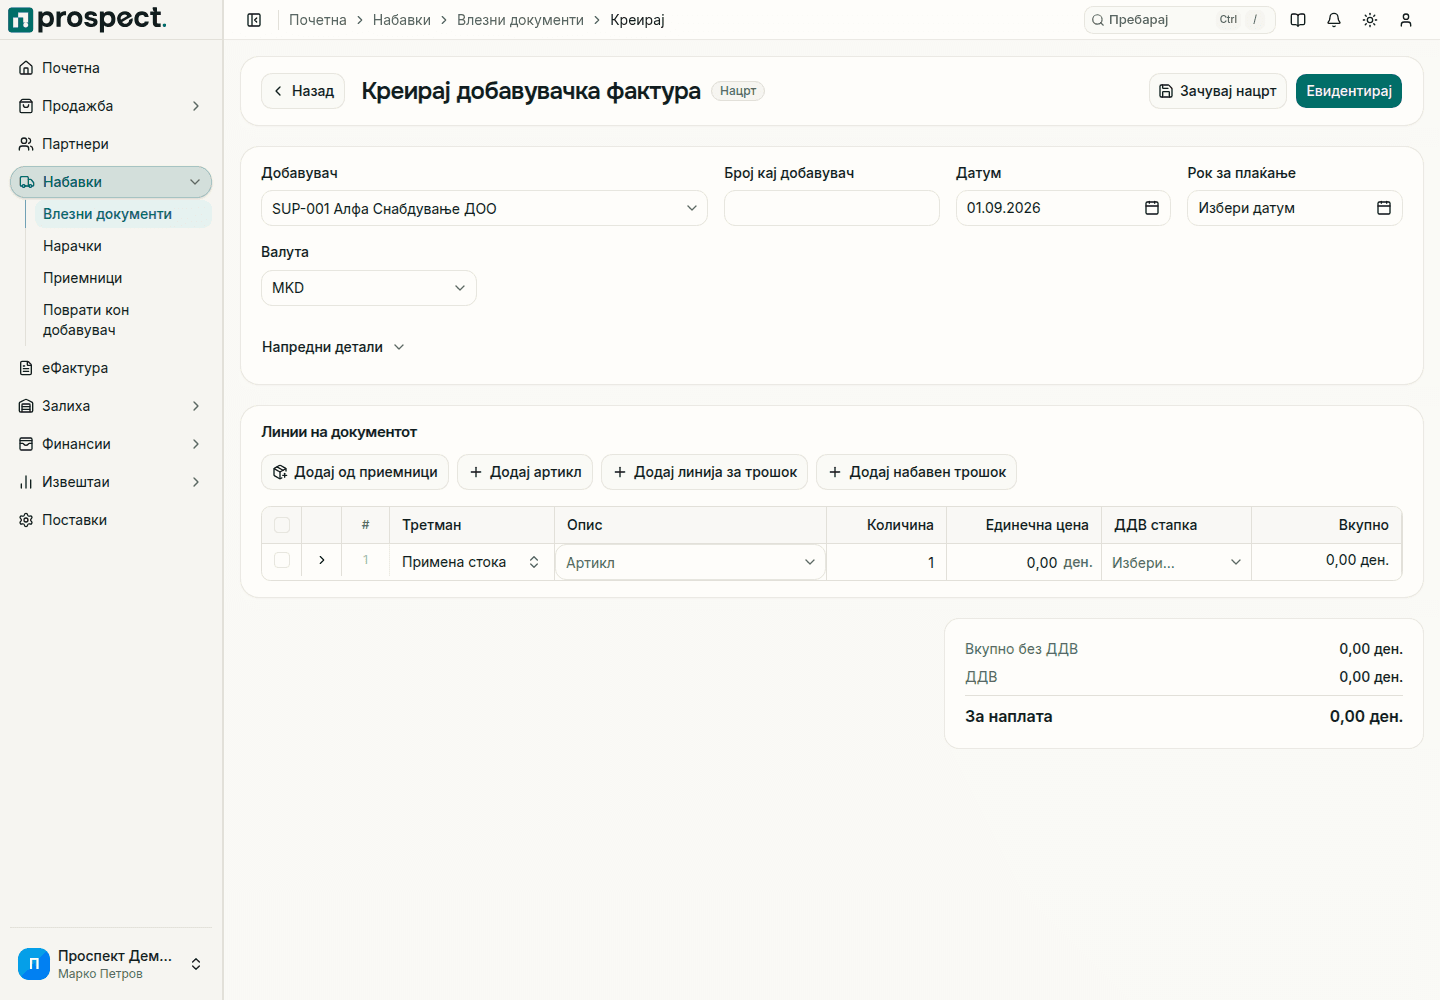Open the Валута MKD dropdown
This screenshot has width=1440, height=1000.
[369, 288]
